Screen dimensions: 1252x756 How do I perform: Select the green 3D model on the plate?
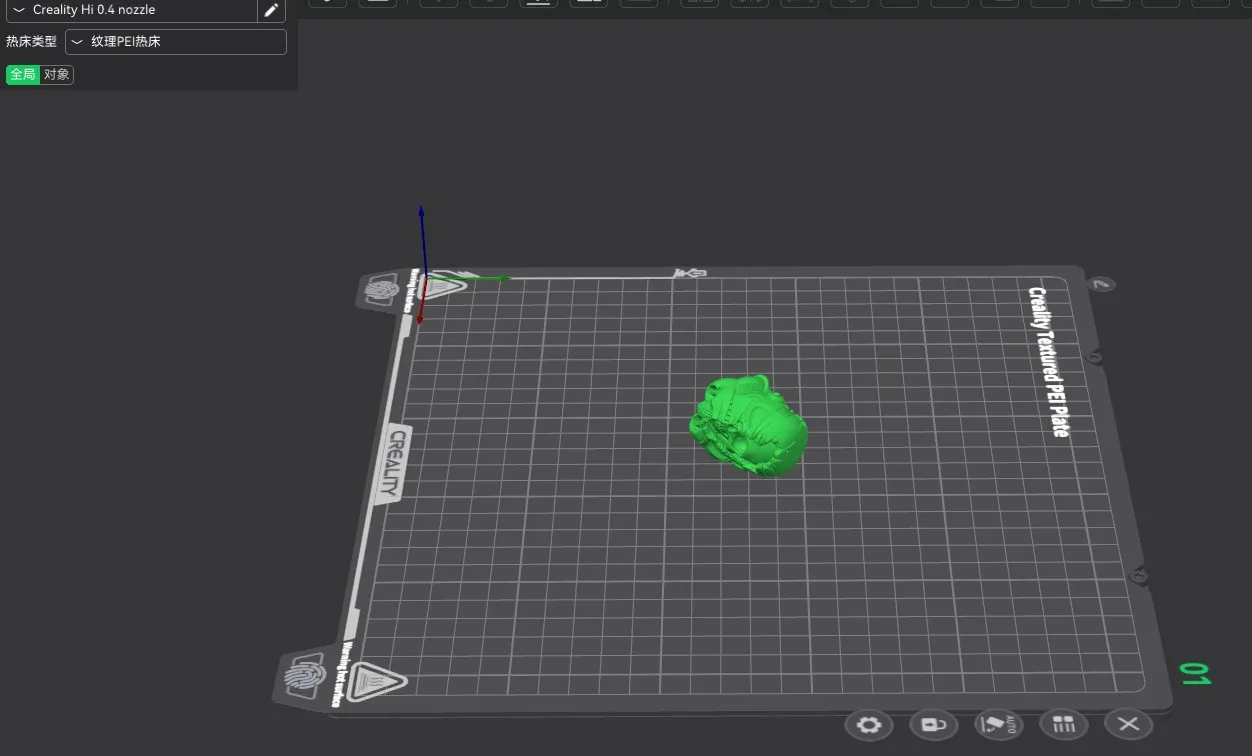749,426
